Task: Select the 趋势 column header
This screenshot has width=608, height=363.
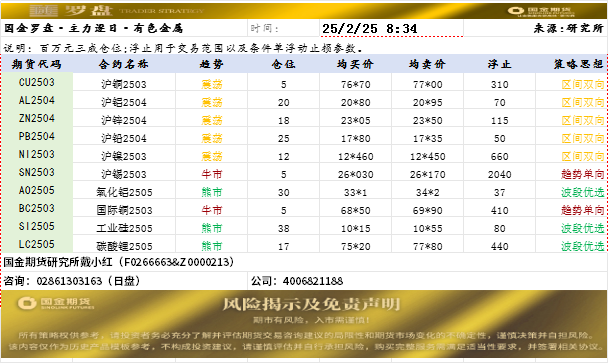Action: click(212, 64)
